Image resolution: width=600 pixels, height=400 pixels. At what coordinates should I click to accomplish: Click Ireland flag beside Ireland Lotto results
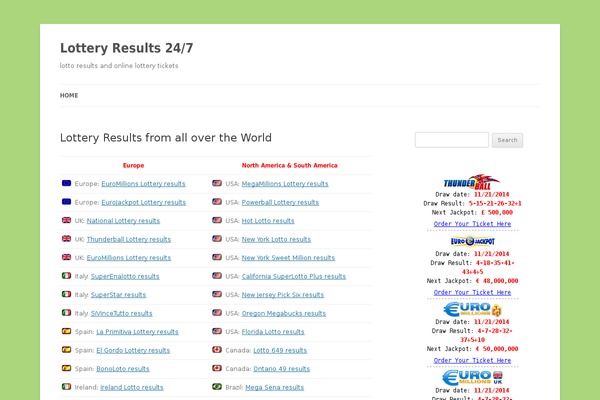click(67, 387)
